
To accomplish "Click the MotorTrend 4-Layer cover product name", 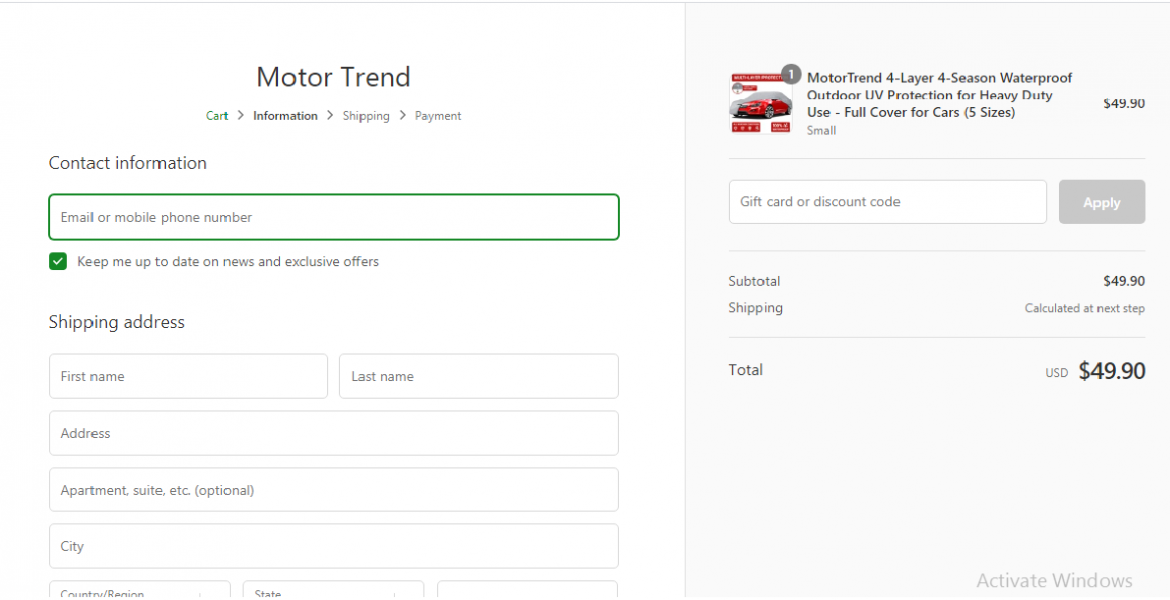I will [x=939, y=95].
